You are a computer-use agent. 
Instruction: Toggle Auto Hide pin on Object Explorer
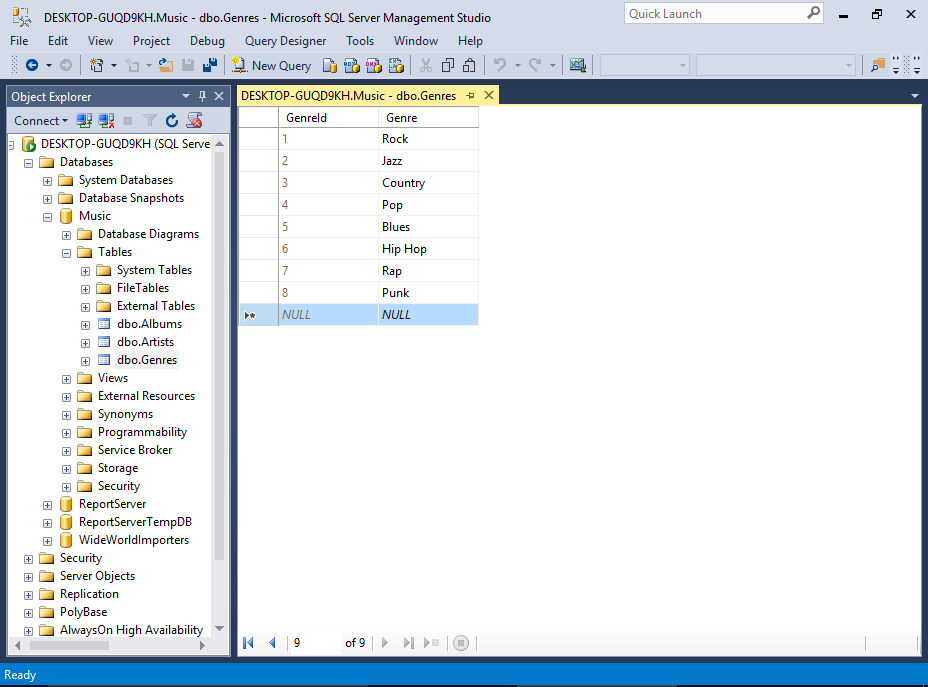pyautogui.click(x=203, y=96)
